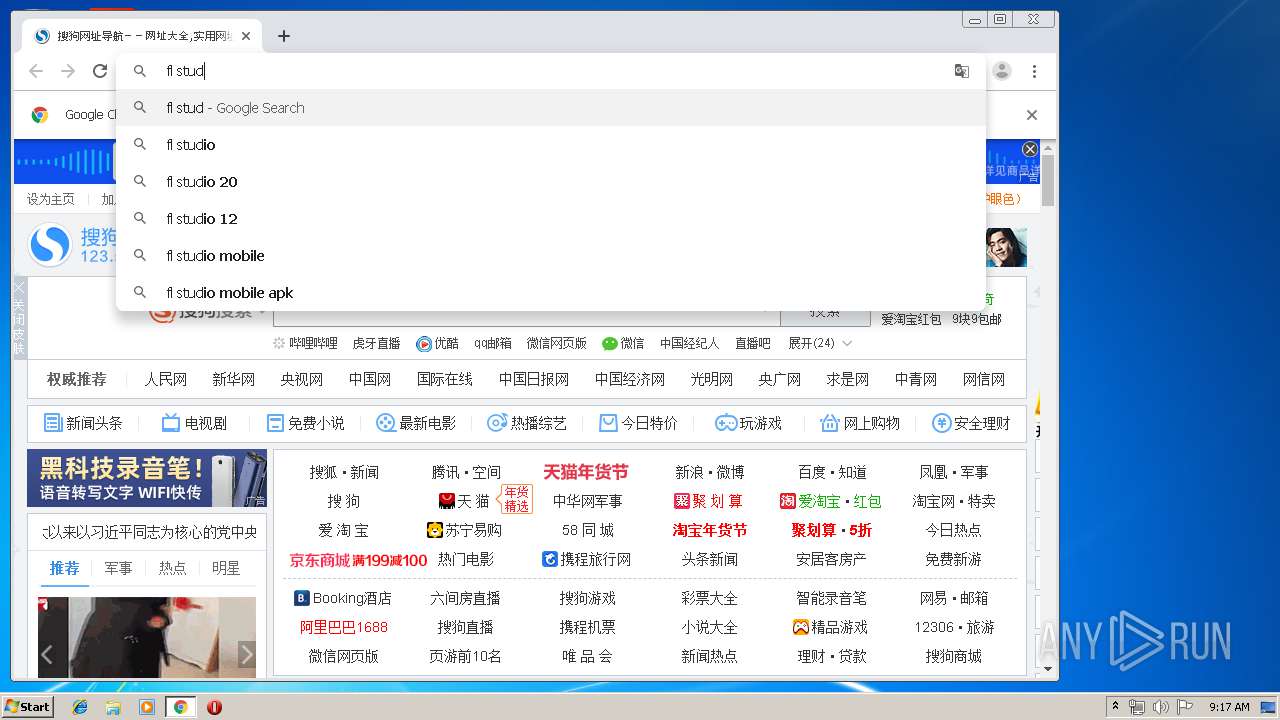Screen dimensions: 1280x720
Task: Open 网上购物 category
Action: point(859,423)
